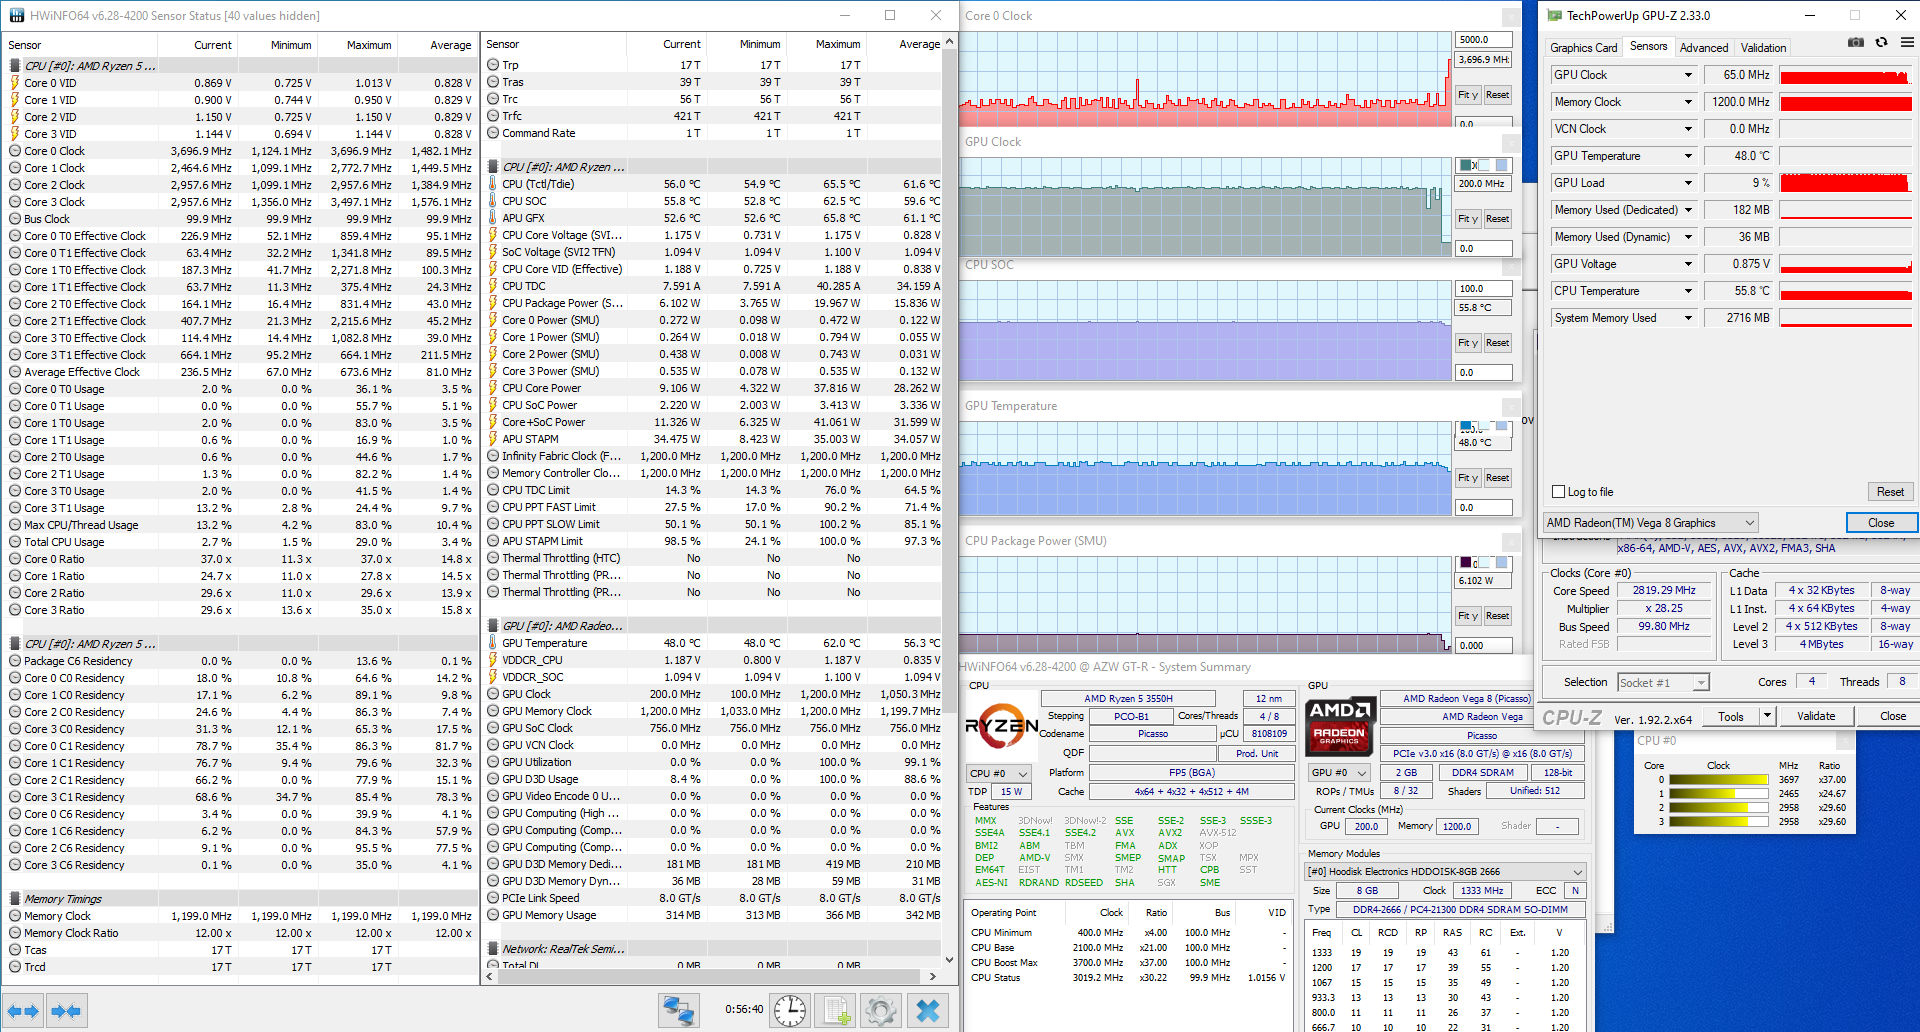
Task: Open the CPU-Z Tools dropdown arrow
Action: coord(1767,716)
